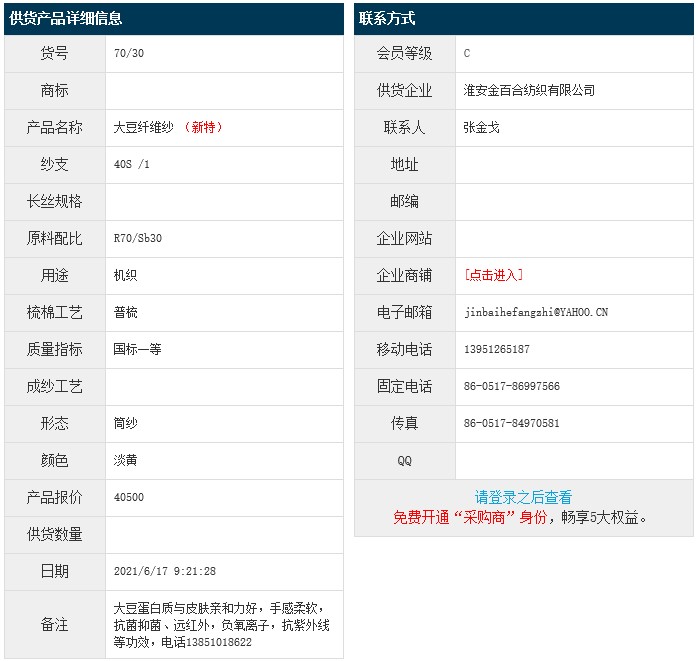The height and width of the screenshot is (661, 698).
Task: Click the quality standard value 国标一等
Action: [138, 349]
